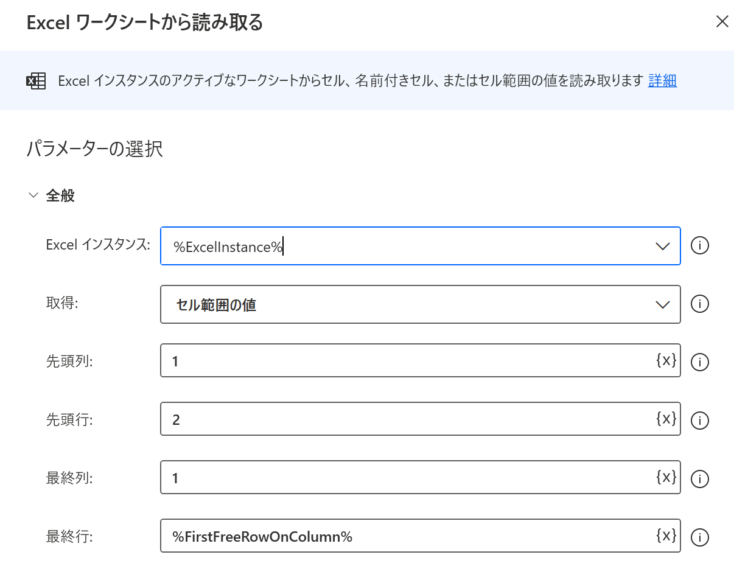This screenshot has height=563, width=734.
Task: Open the 取得 dropdown showing セル範囲の値
Action: (420, 304)
